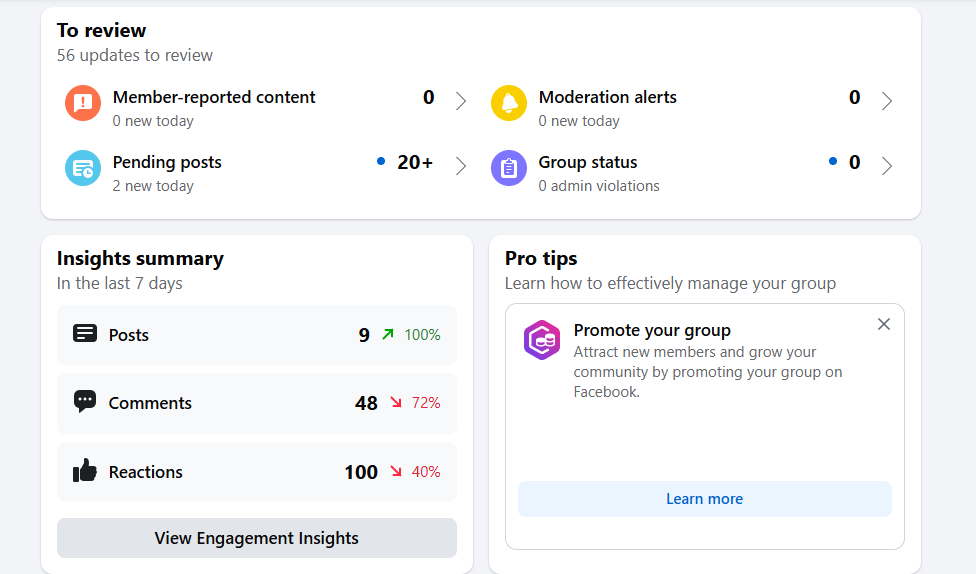Expand Moderation alerts with its chevron arrow
Image resolution: width=976 pixels, height=574 pixels.
pyautogui.click(x=887, y=101)
